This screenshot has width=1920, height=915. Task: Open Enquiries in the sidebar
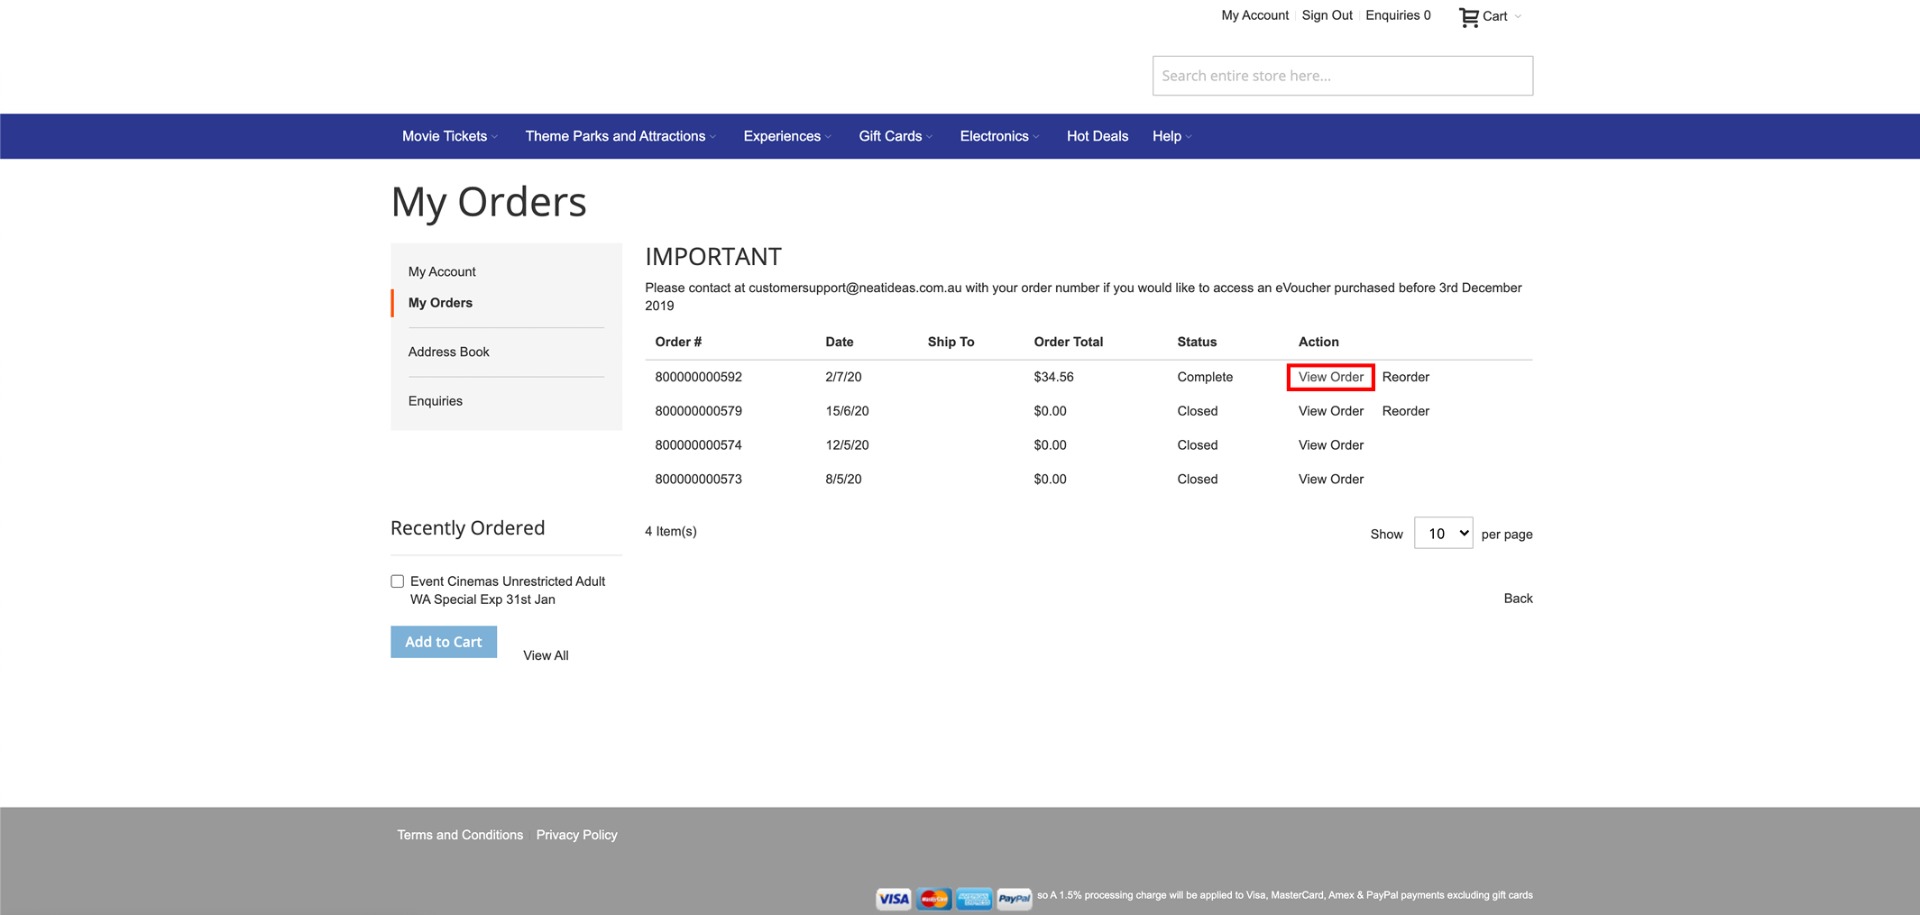[435, 401]
